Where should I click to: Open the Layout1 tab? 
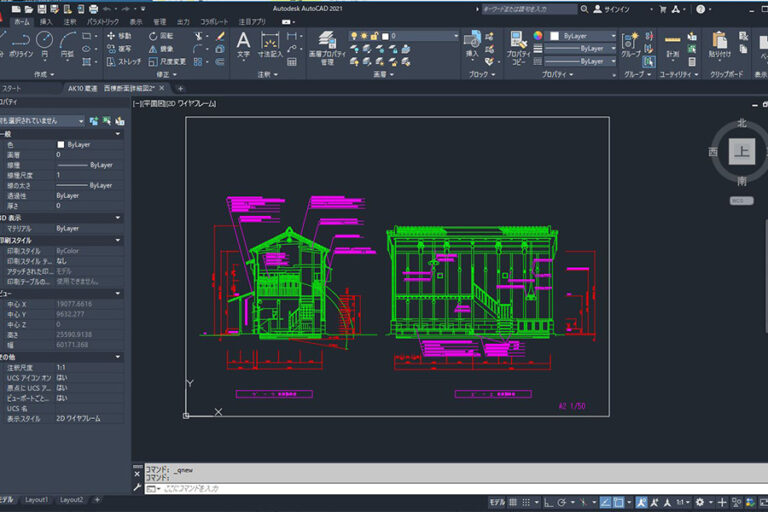37,500
